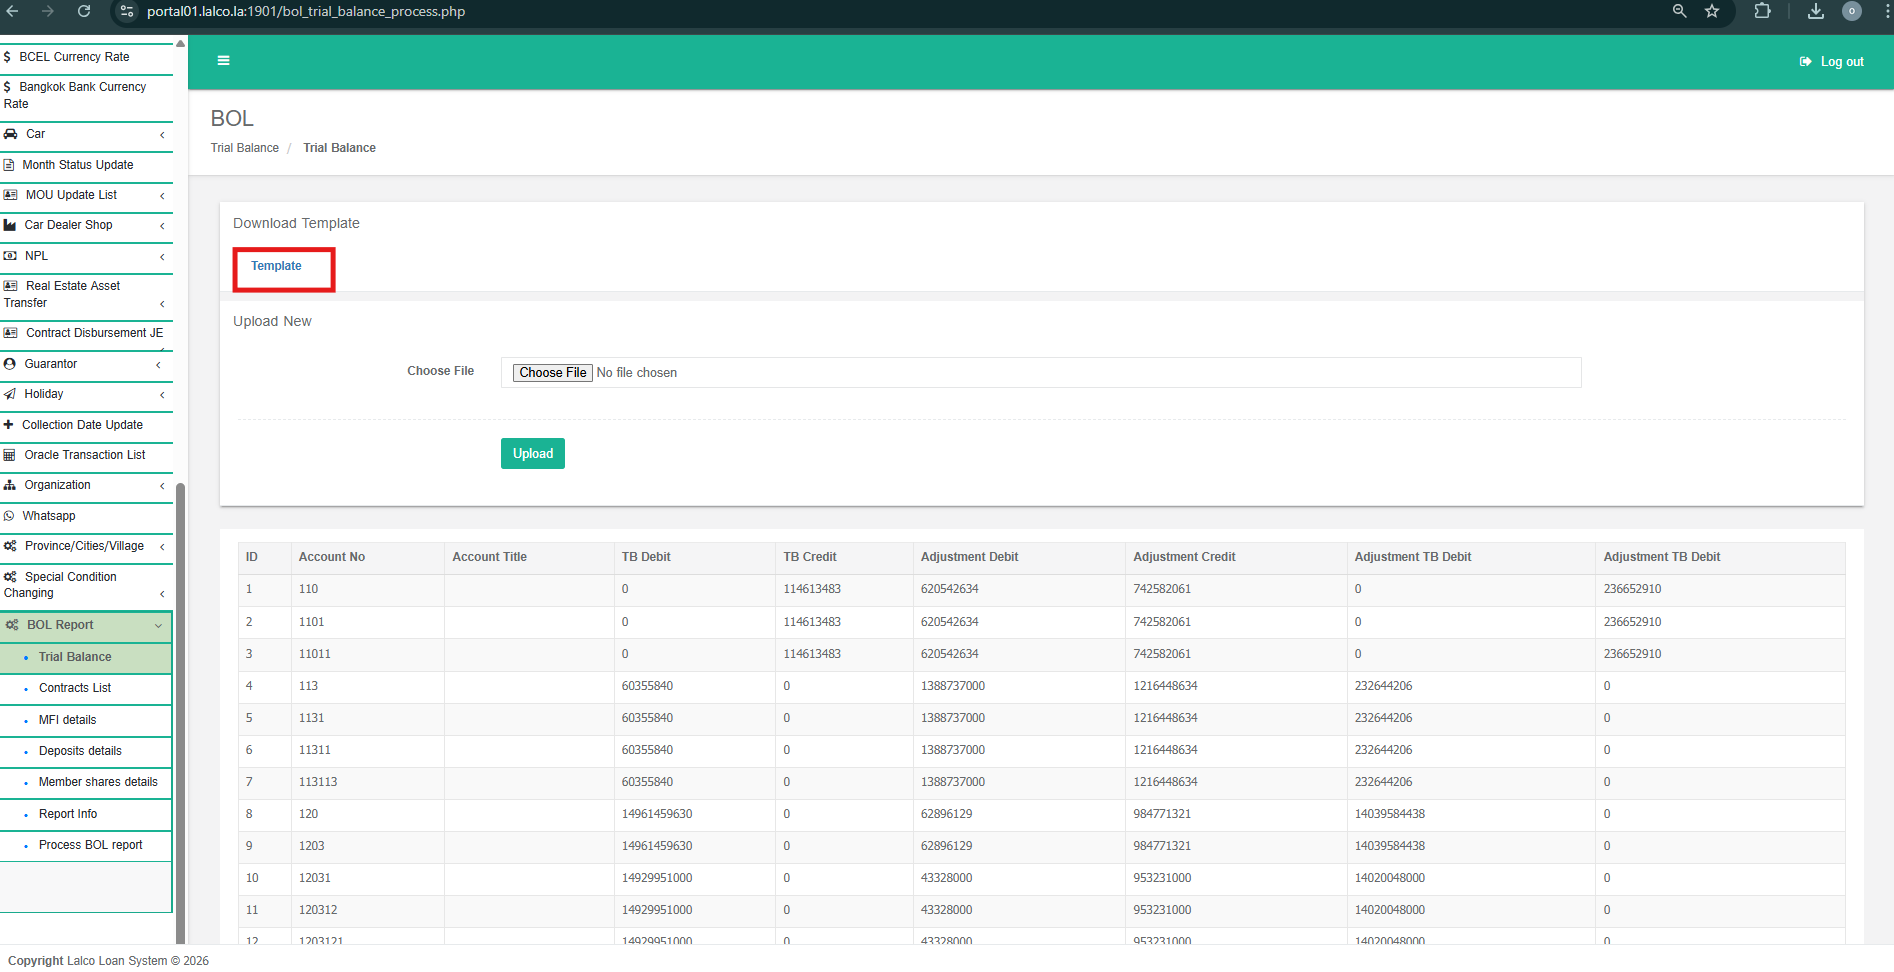1894x972 pixels.
Task: Click the browser extensions puzzle icon
Action: (1762, 11)
